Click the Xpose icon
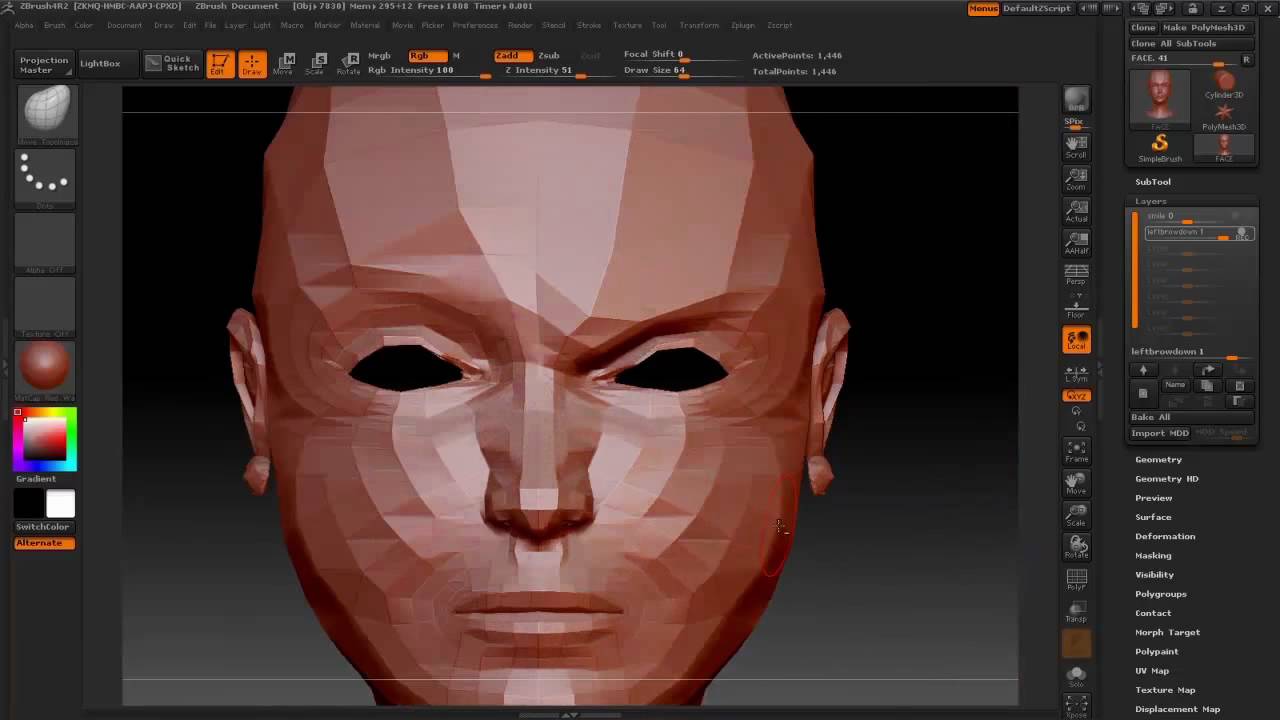 pyautogui.click(x=1076, y=706)
